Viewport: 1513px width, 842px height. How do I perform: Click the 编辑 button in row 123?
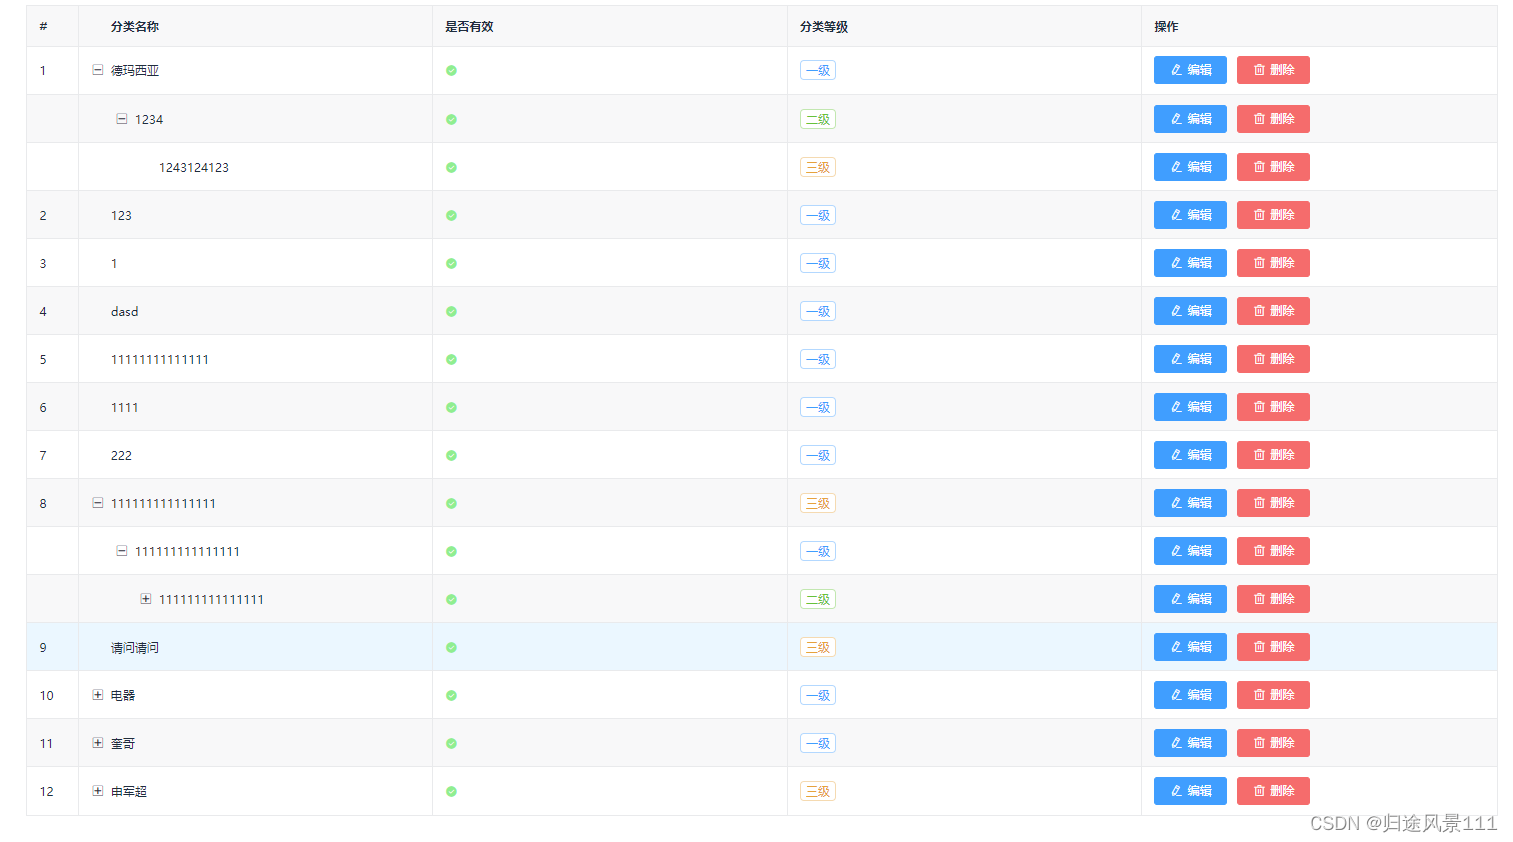(1190, 215)
